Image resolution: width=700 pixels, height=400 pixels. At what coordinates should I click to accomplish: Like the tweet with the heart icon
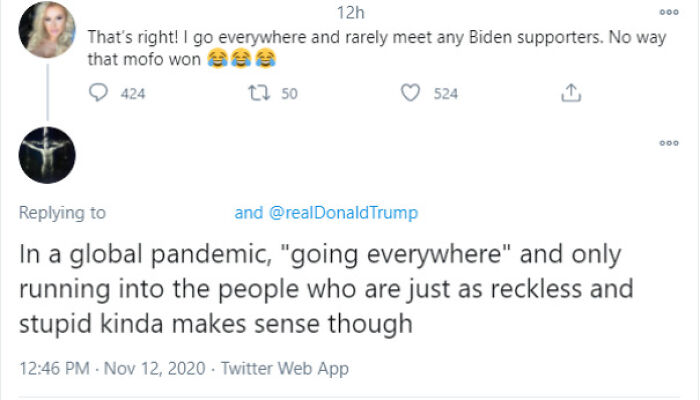410,93
